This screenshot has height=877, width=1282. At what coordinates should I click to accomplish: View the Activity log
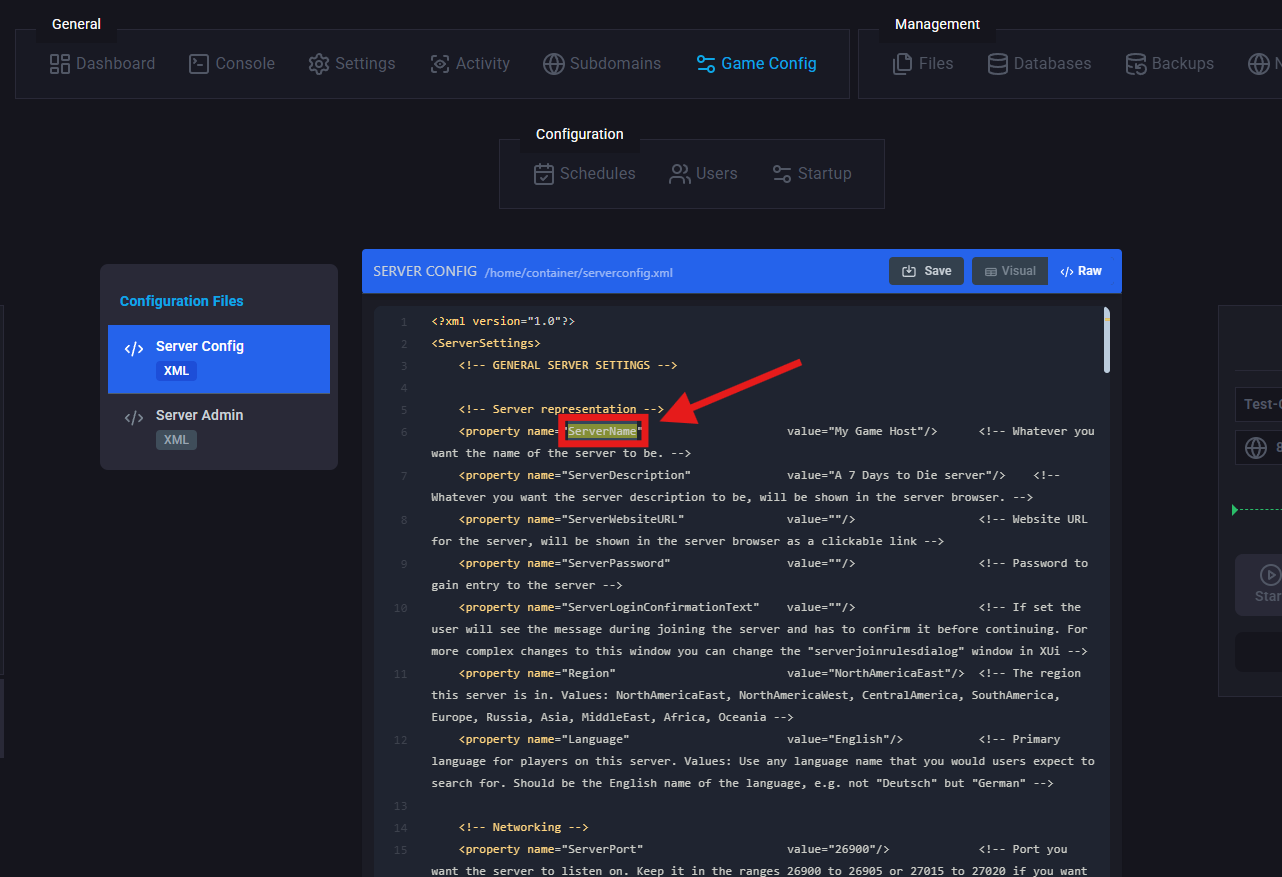[x=470, y=64]
